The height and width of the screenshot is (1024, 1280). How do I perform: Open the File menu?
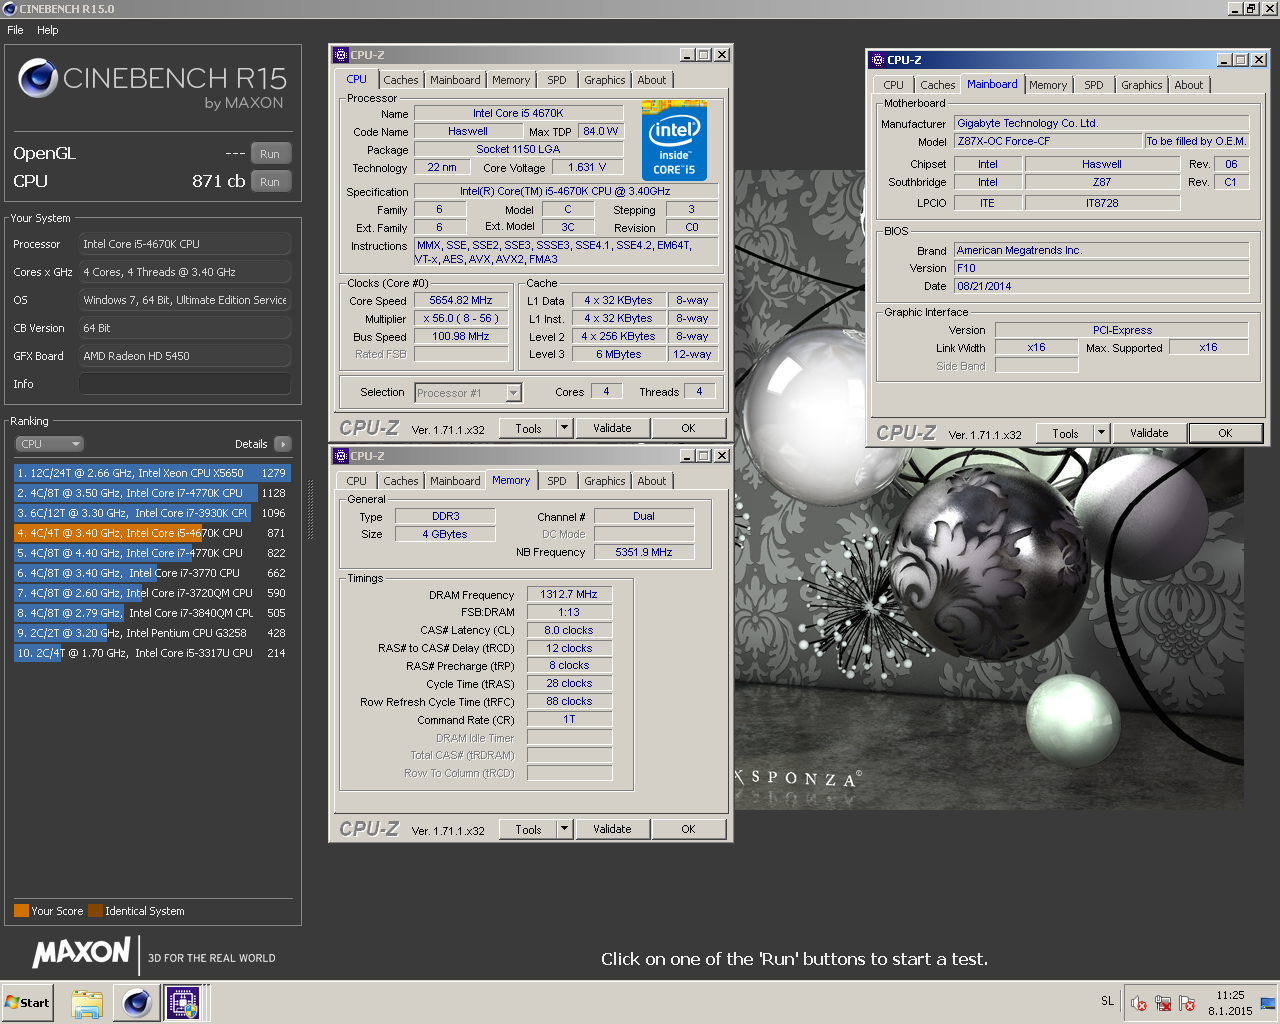point(15,30)
